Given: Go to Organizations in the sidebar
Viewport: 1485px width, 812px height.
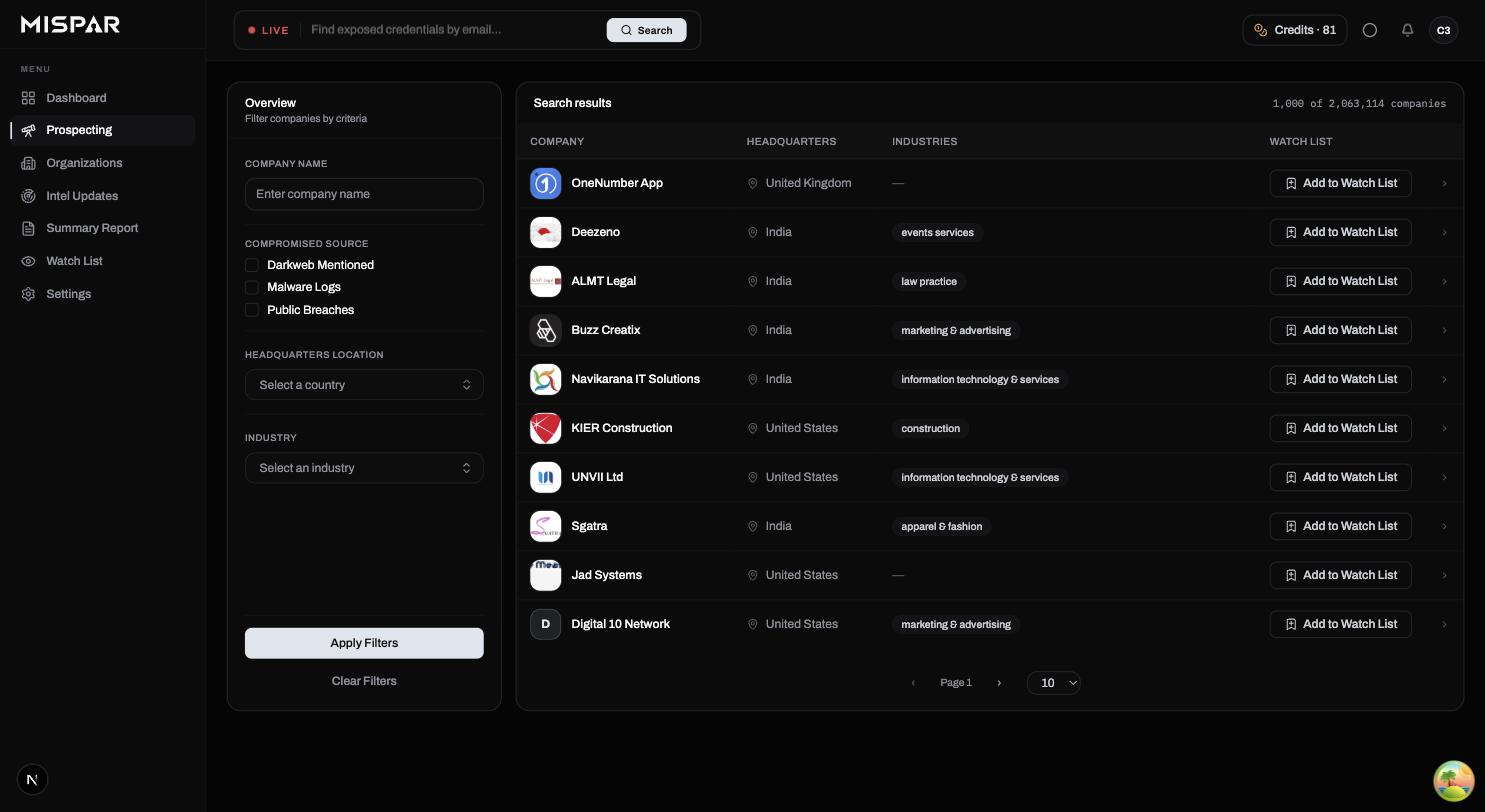Looking at the screenshot, I should coord(103,163).
